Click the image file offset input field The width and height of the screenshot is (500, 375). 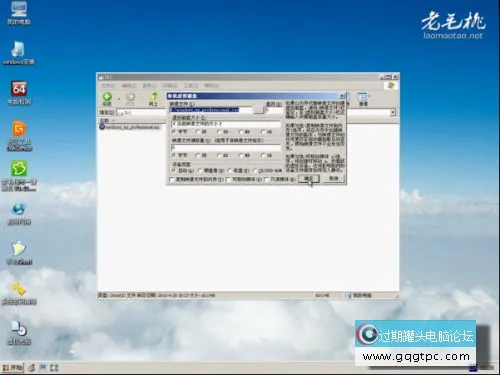226,147
